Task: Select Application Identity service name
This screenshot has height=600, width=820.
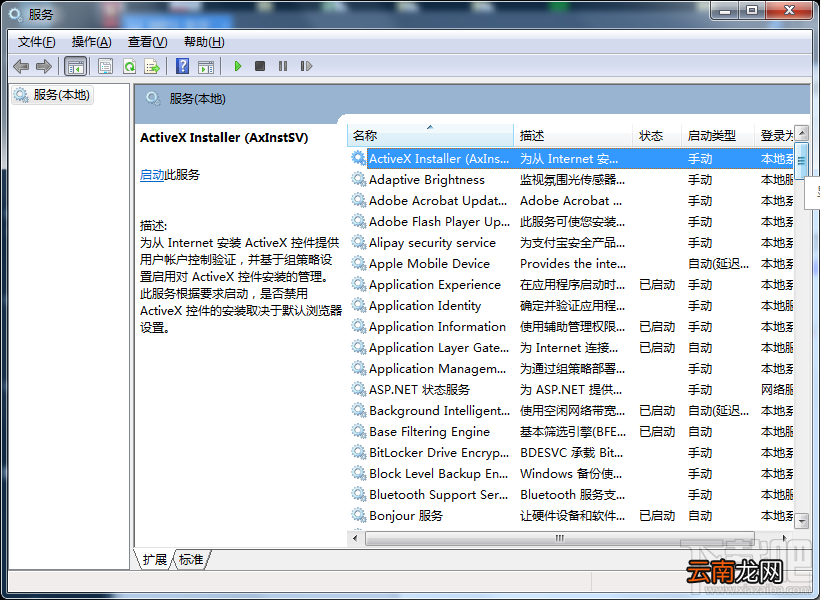Action: [425, 305]
